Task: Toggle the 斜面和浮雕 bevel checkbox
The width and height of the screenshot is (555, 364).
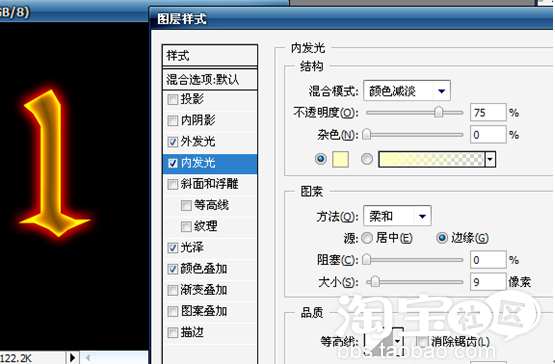Action: tap(172, 184)
